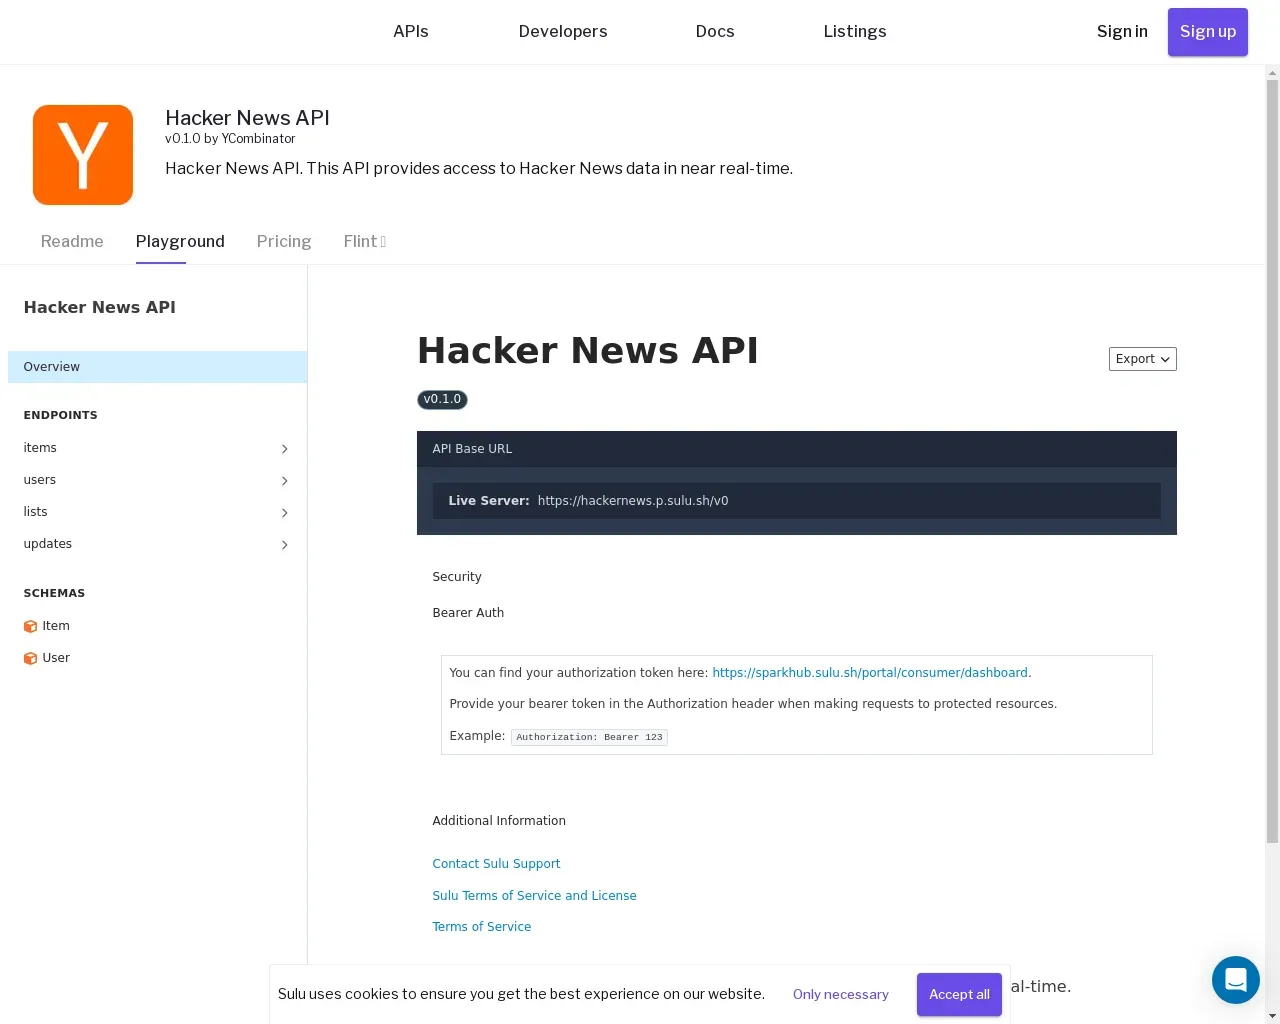Select the users endpoint row
Image resolution: width=1280 pixels, height=1024 pixels.
pyautogui.click(x=157, y=480)
